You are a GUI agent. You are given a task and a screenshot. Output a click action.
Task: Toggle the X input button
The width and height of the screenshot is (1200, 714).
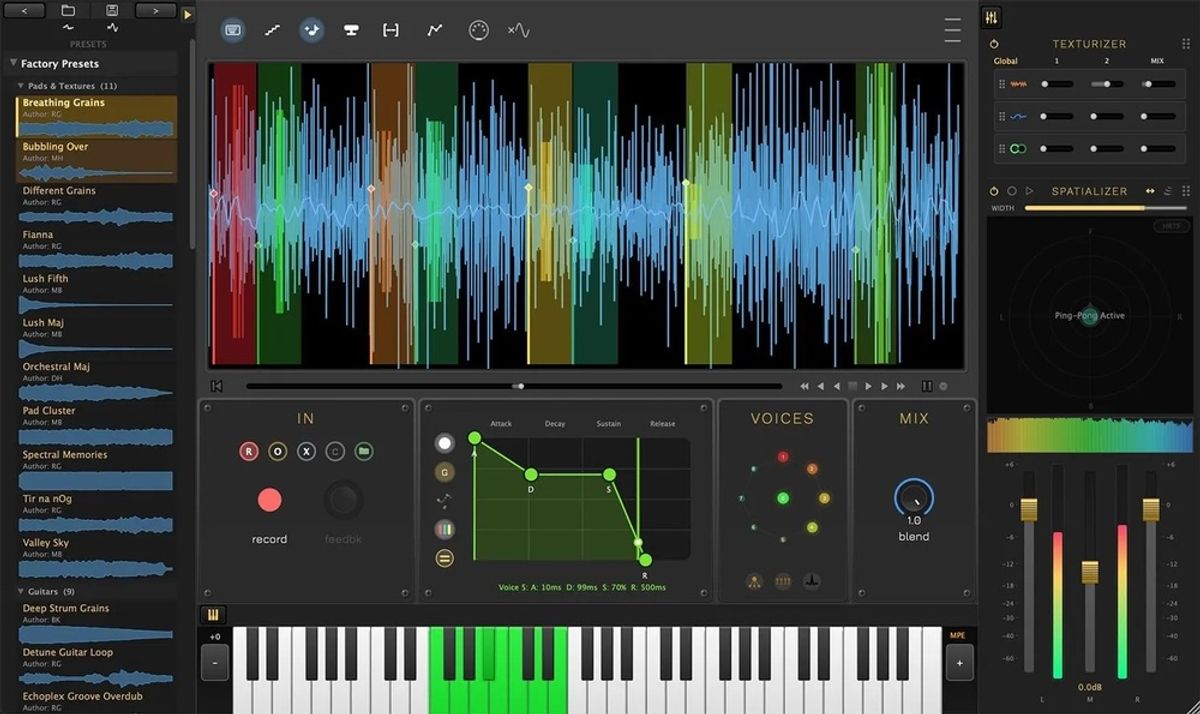coord(307,452)
